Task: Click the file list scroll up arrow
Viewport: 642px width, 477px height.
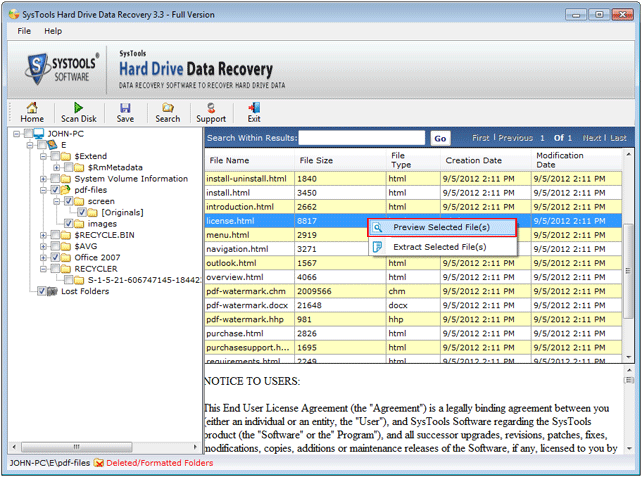Action: pyautogui.click(x=628, y=154)
